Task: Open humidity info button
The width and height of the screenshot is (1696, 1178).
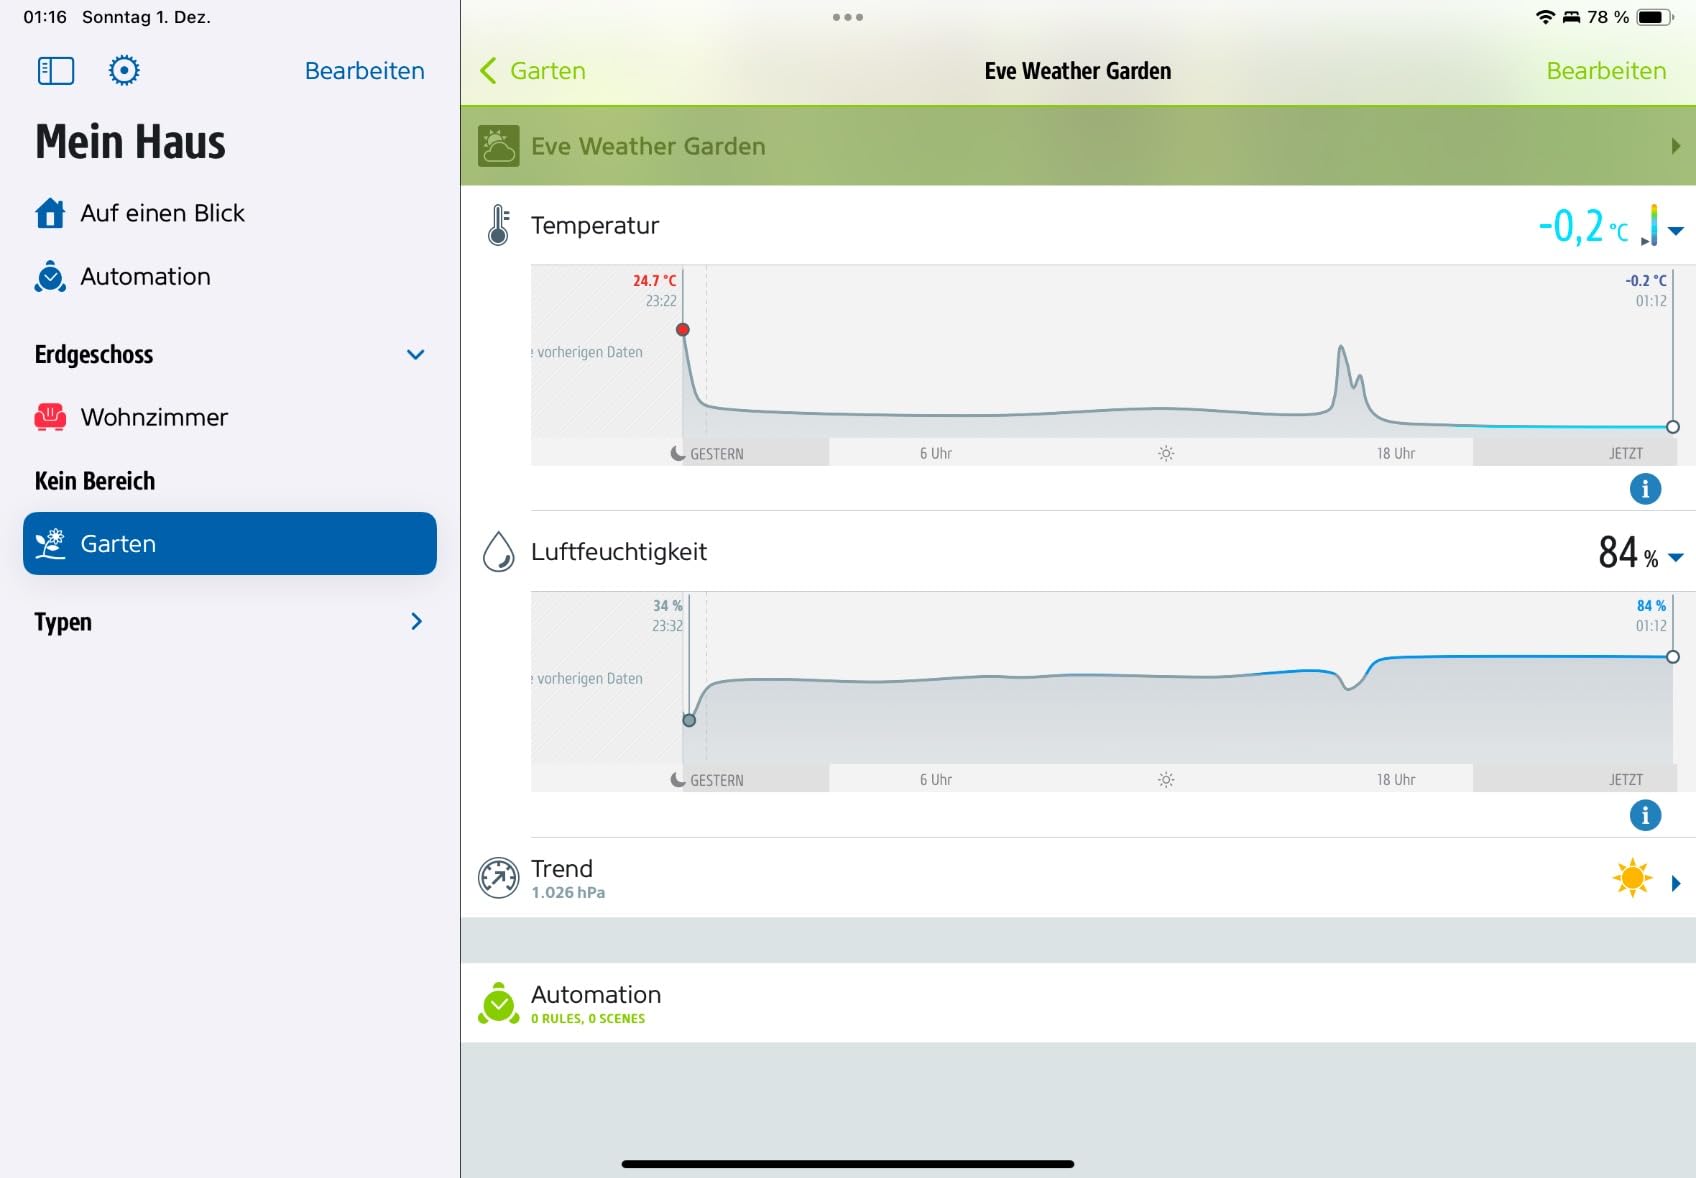Action: (1645, 815)
